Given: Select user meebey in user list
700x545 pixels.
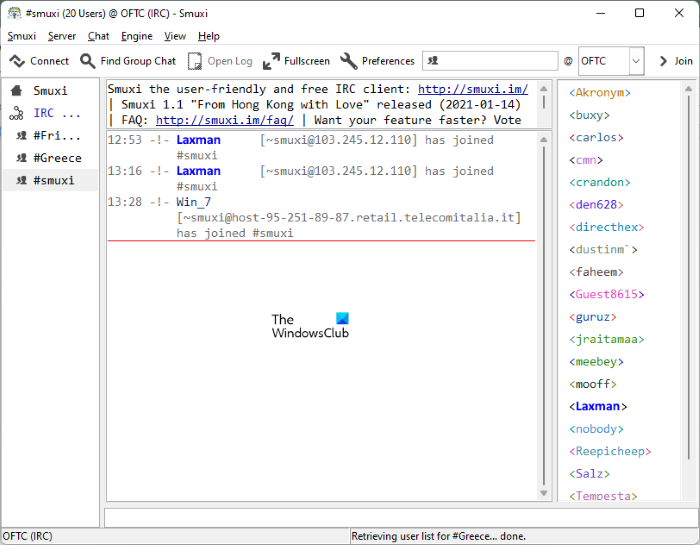Looking at the screenshot, I should pyautogui.click(x=596, y=362).
